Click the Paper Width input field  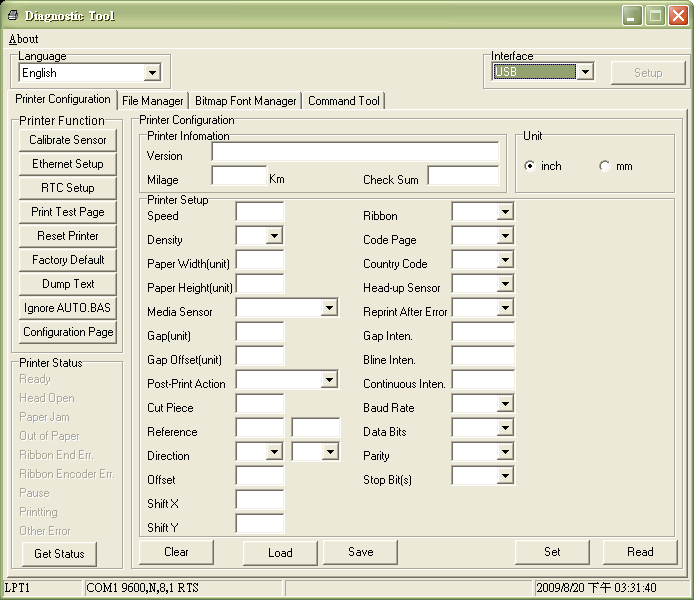tap(260, 260)
